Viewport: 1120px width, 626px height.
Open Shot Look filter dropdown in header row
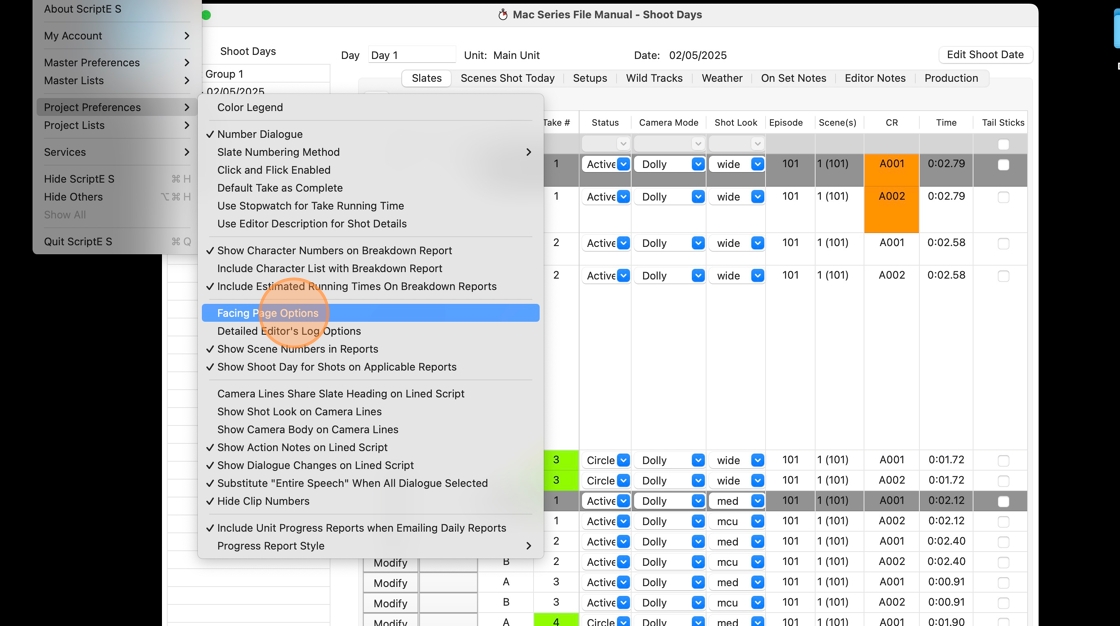click(x=736, y=144)
